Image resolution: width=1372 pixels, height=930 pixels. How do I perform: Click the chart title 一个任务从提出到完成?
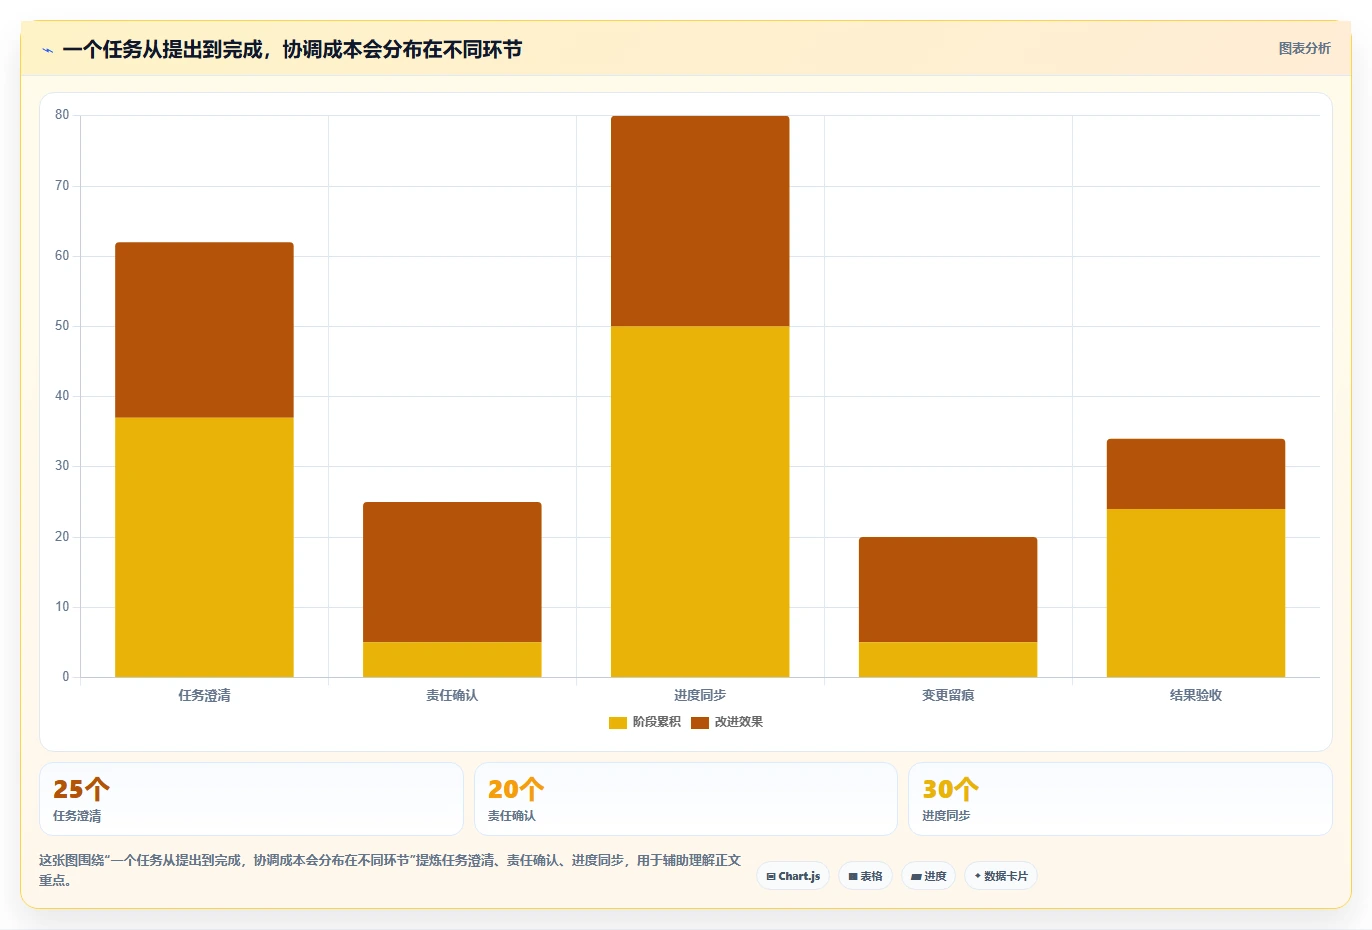pyautogui.click(x=292, y=50)
